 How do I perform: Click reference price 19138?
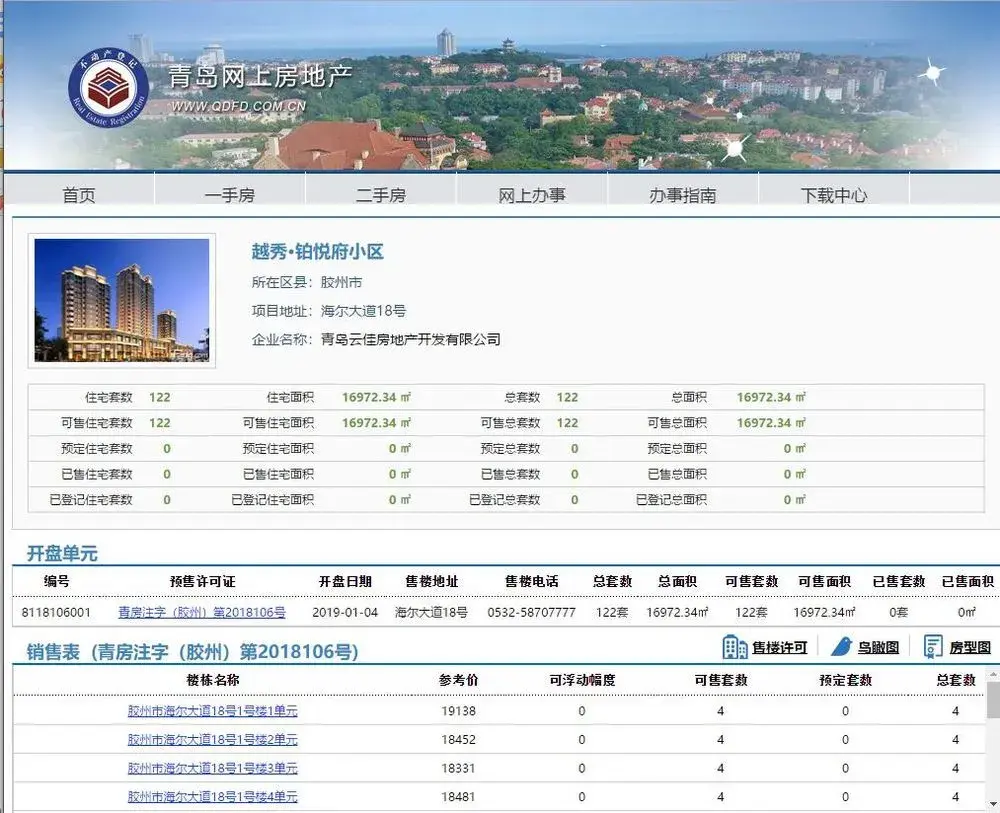pos(458,710)
